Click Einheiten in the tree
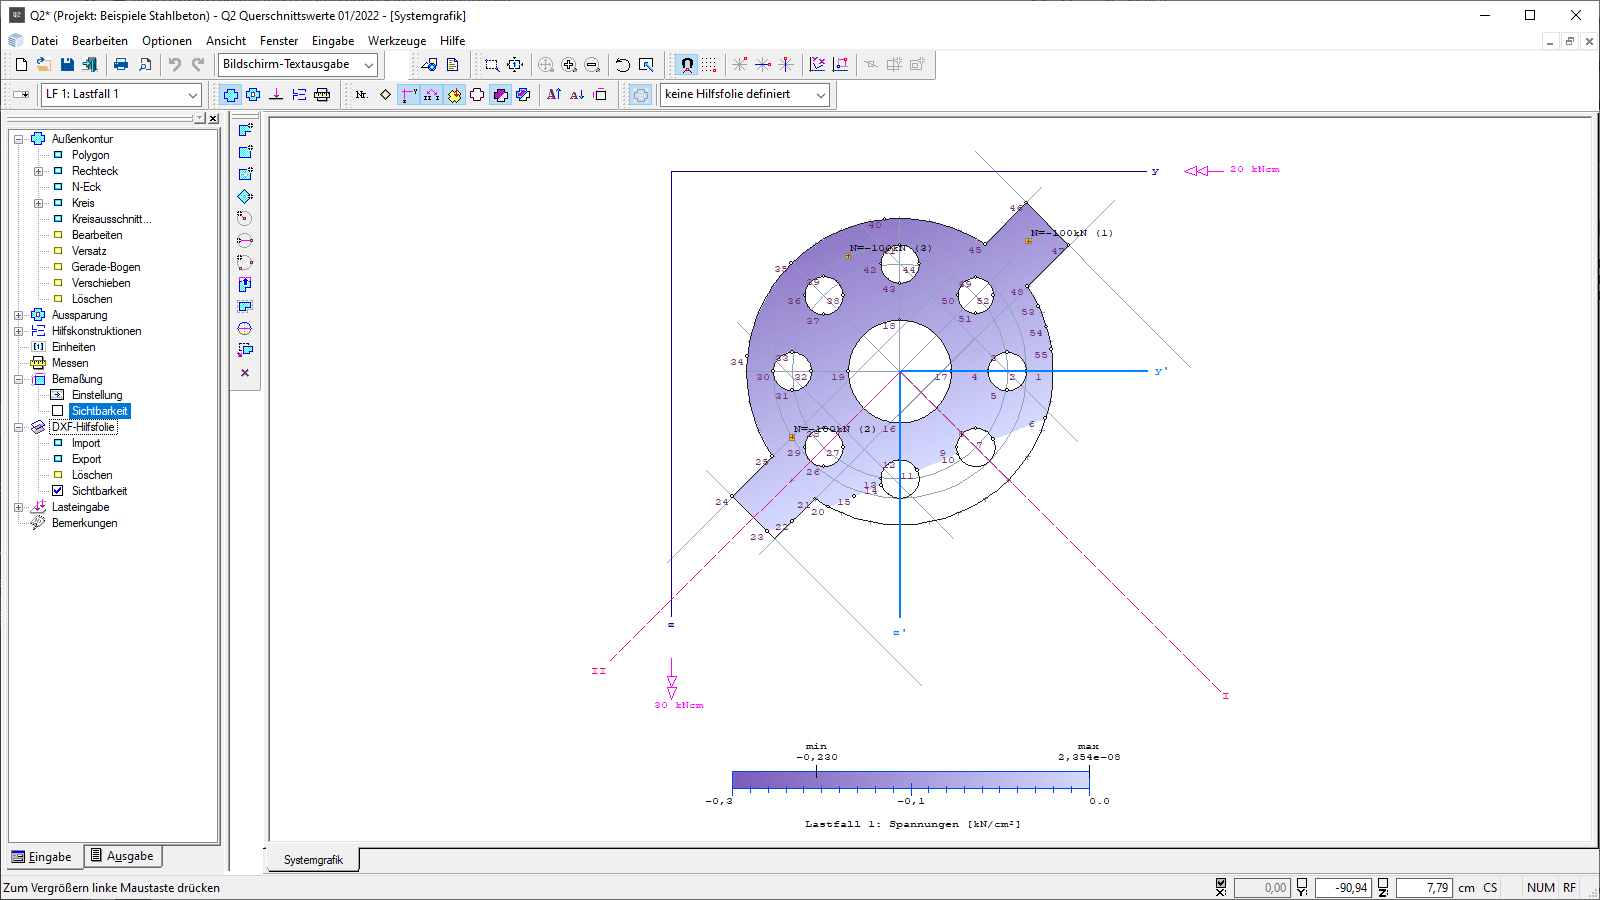Screen dimensions: 1600x900 [x=74, y=347]
